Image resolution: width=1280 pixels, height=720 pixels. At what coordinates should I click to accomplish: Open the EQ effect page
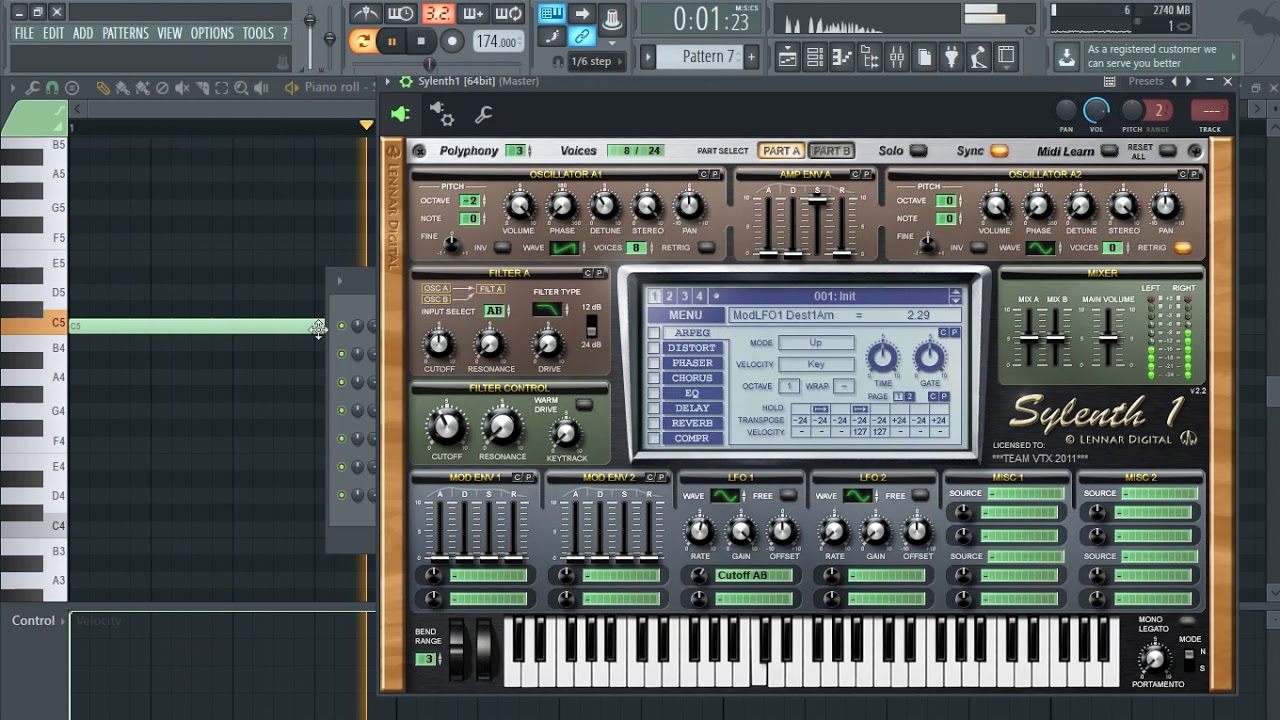pos(692,393)
